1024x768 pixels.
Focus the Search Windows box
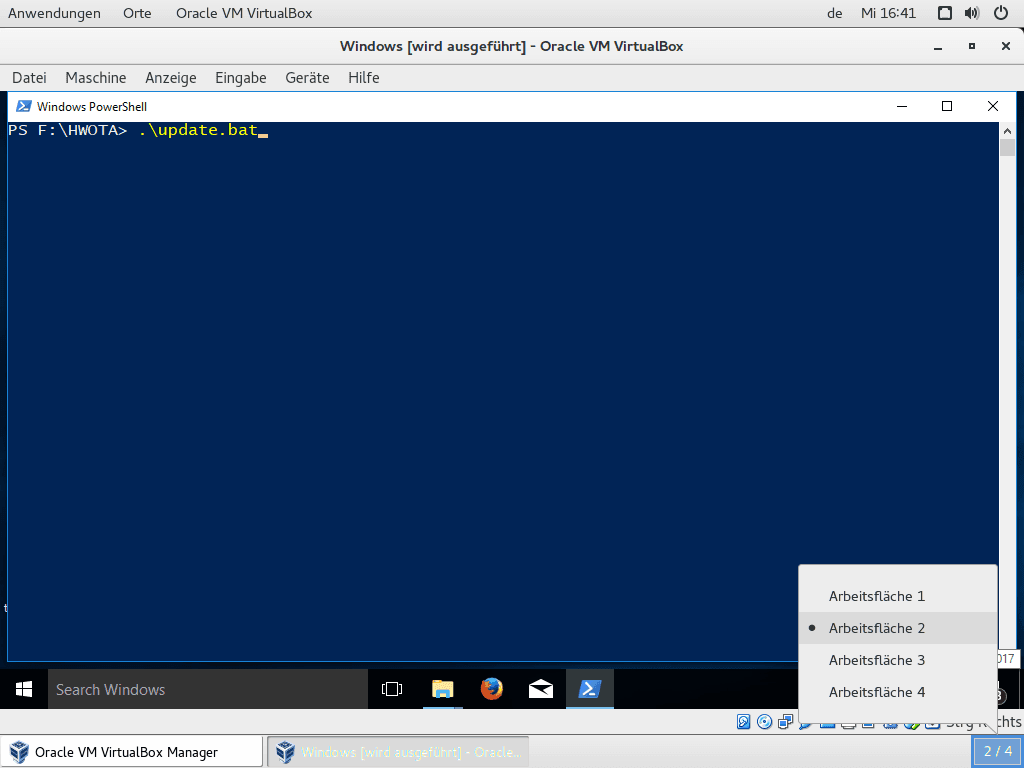point(208,689)
